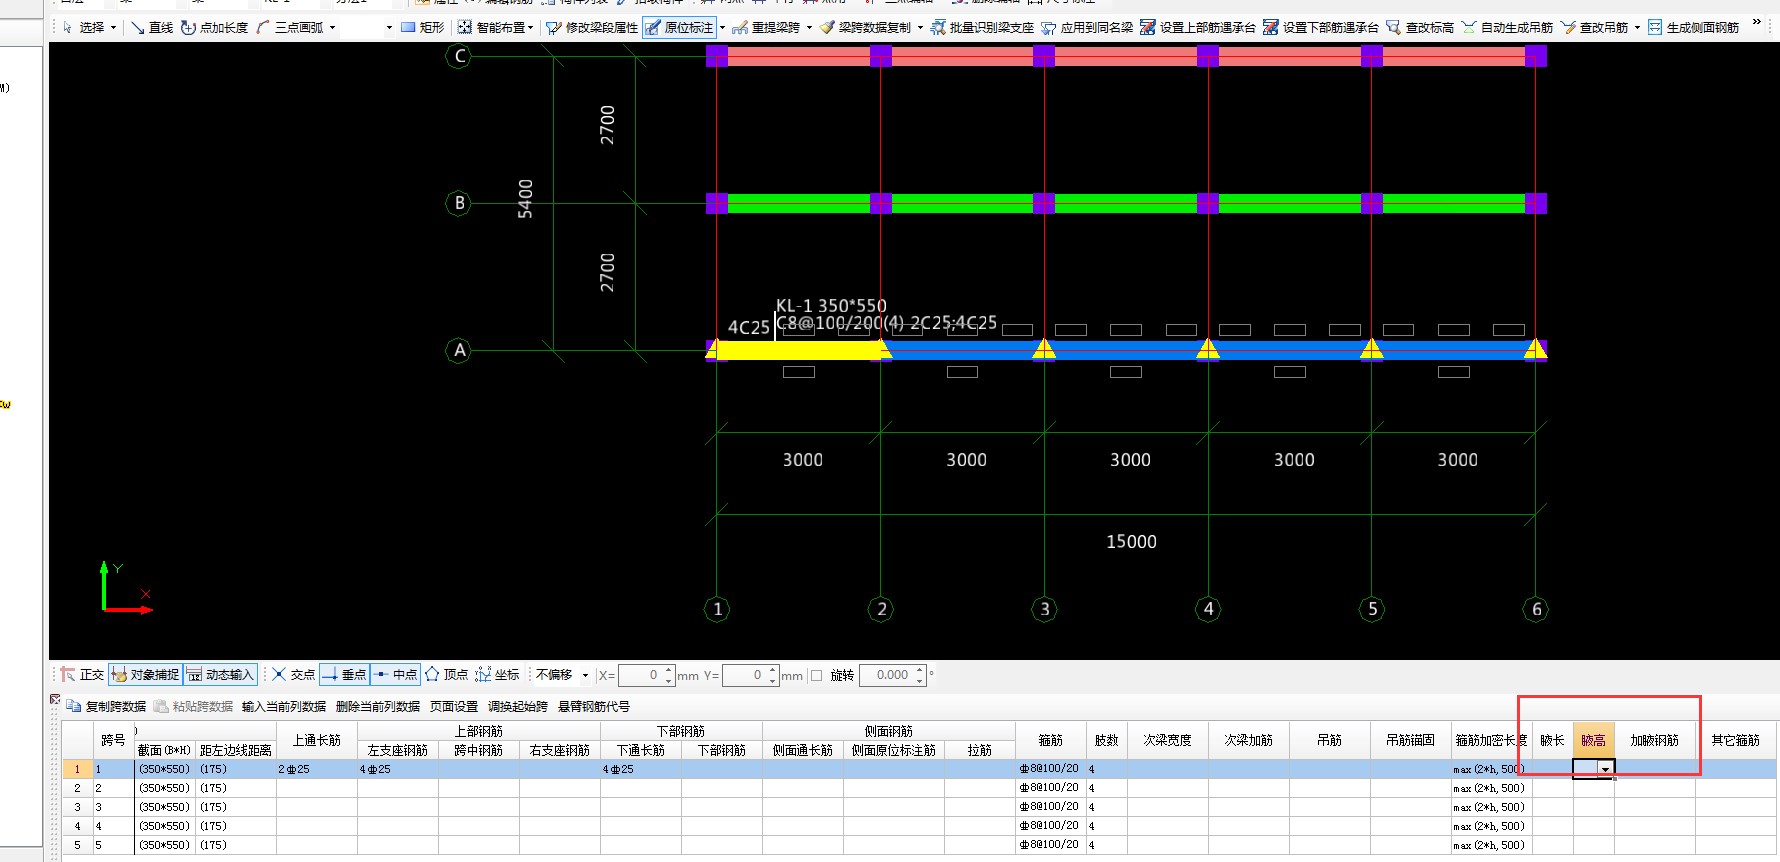The width and height of the screenshot is (1780, 862).
Task: Open 页面设置 page settings
Action: pos(453,706)
